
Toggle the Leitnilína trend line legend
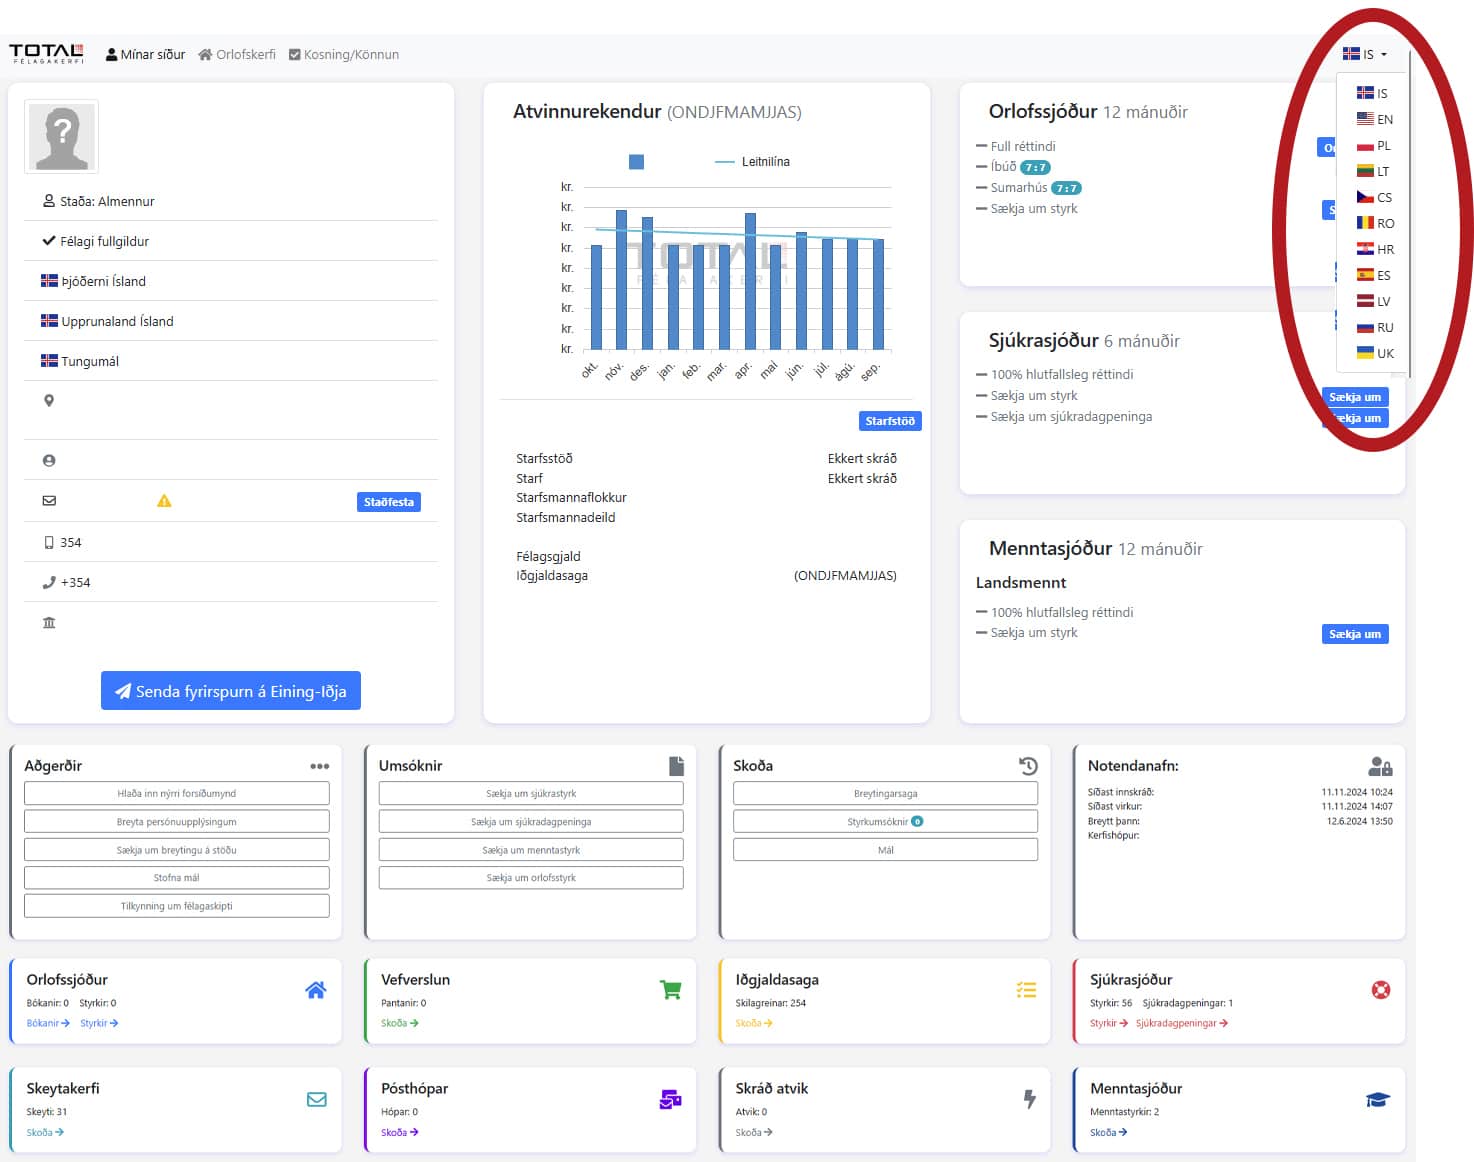coord(753,162)
